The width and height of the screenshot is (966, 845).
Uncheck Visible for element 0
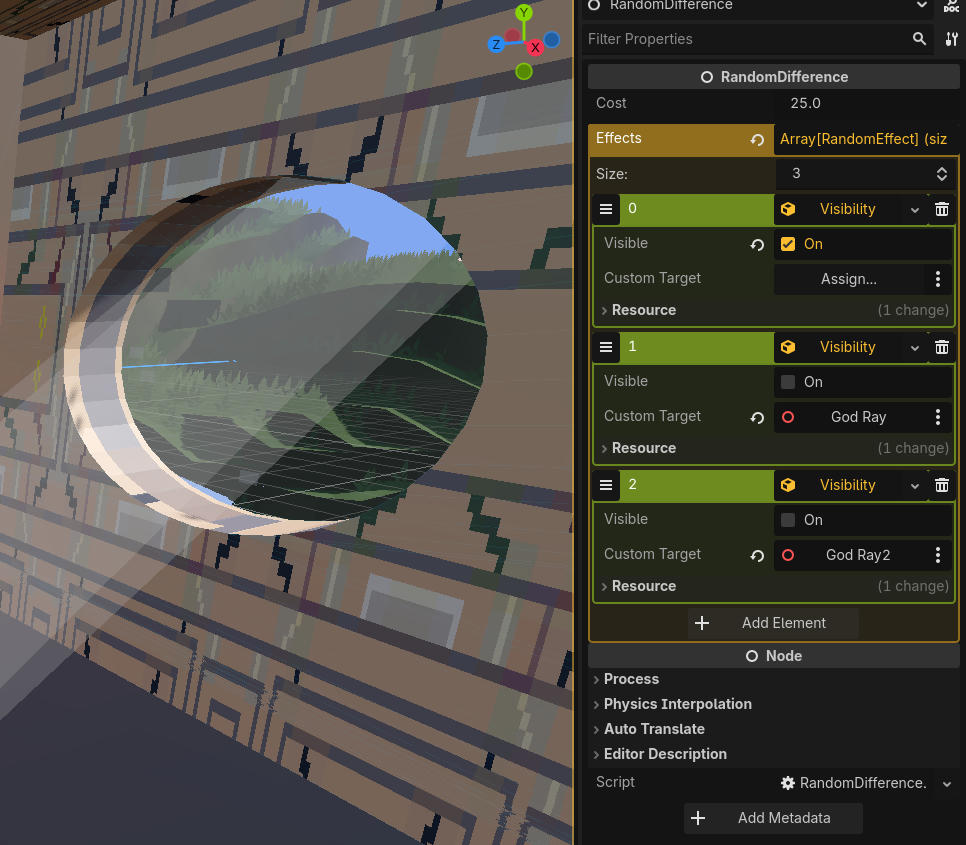788,244
